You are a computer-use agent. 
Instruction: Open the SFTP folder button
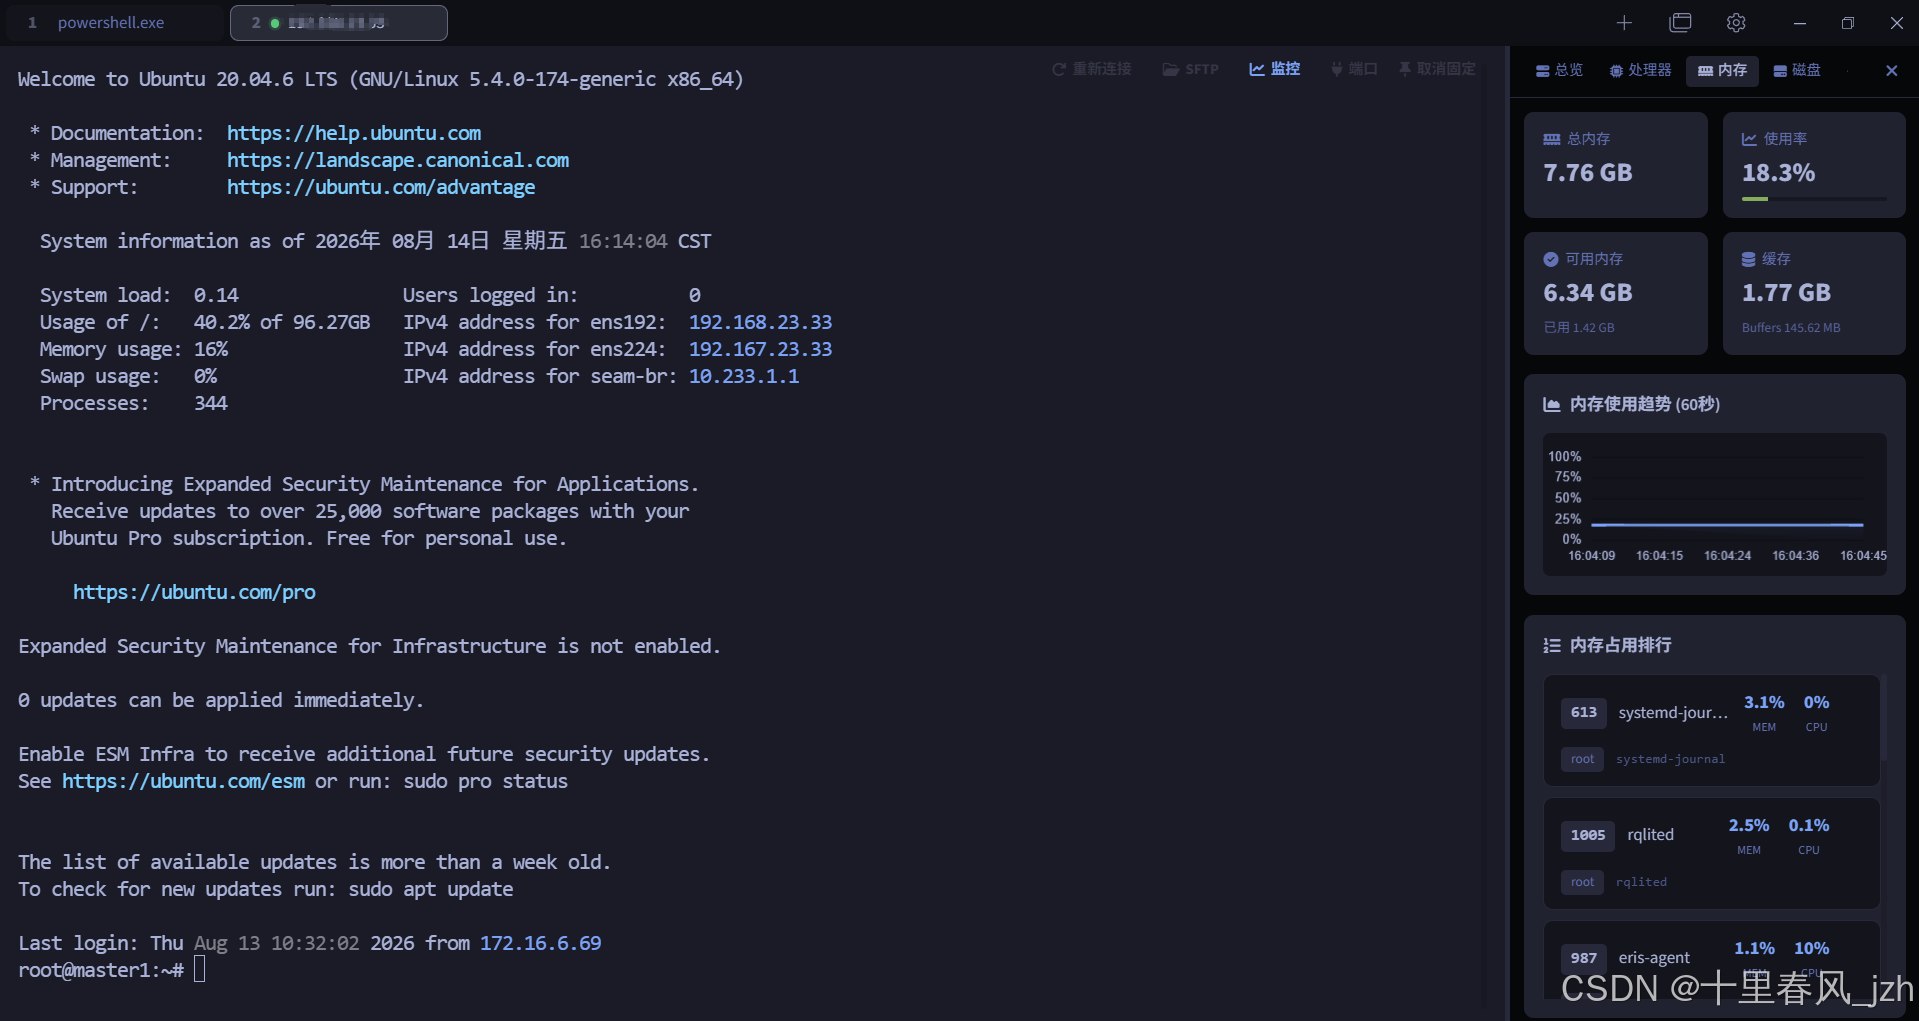[1190, 69]
